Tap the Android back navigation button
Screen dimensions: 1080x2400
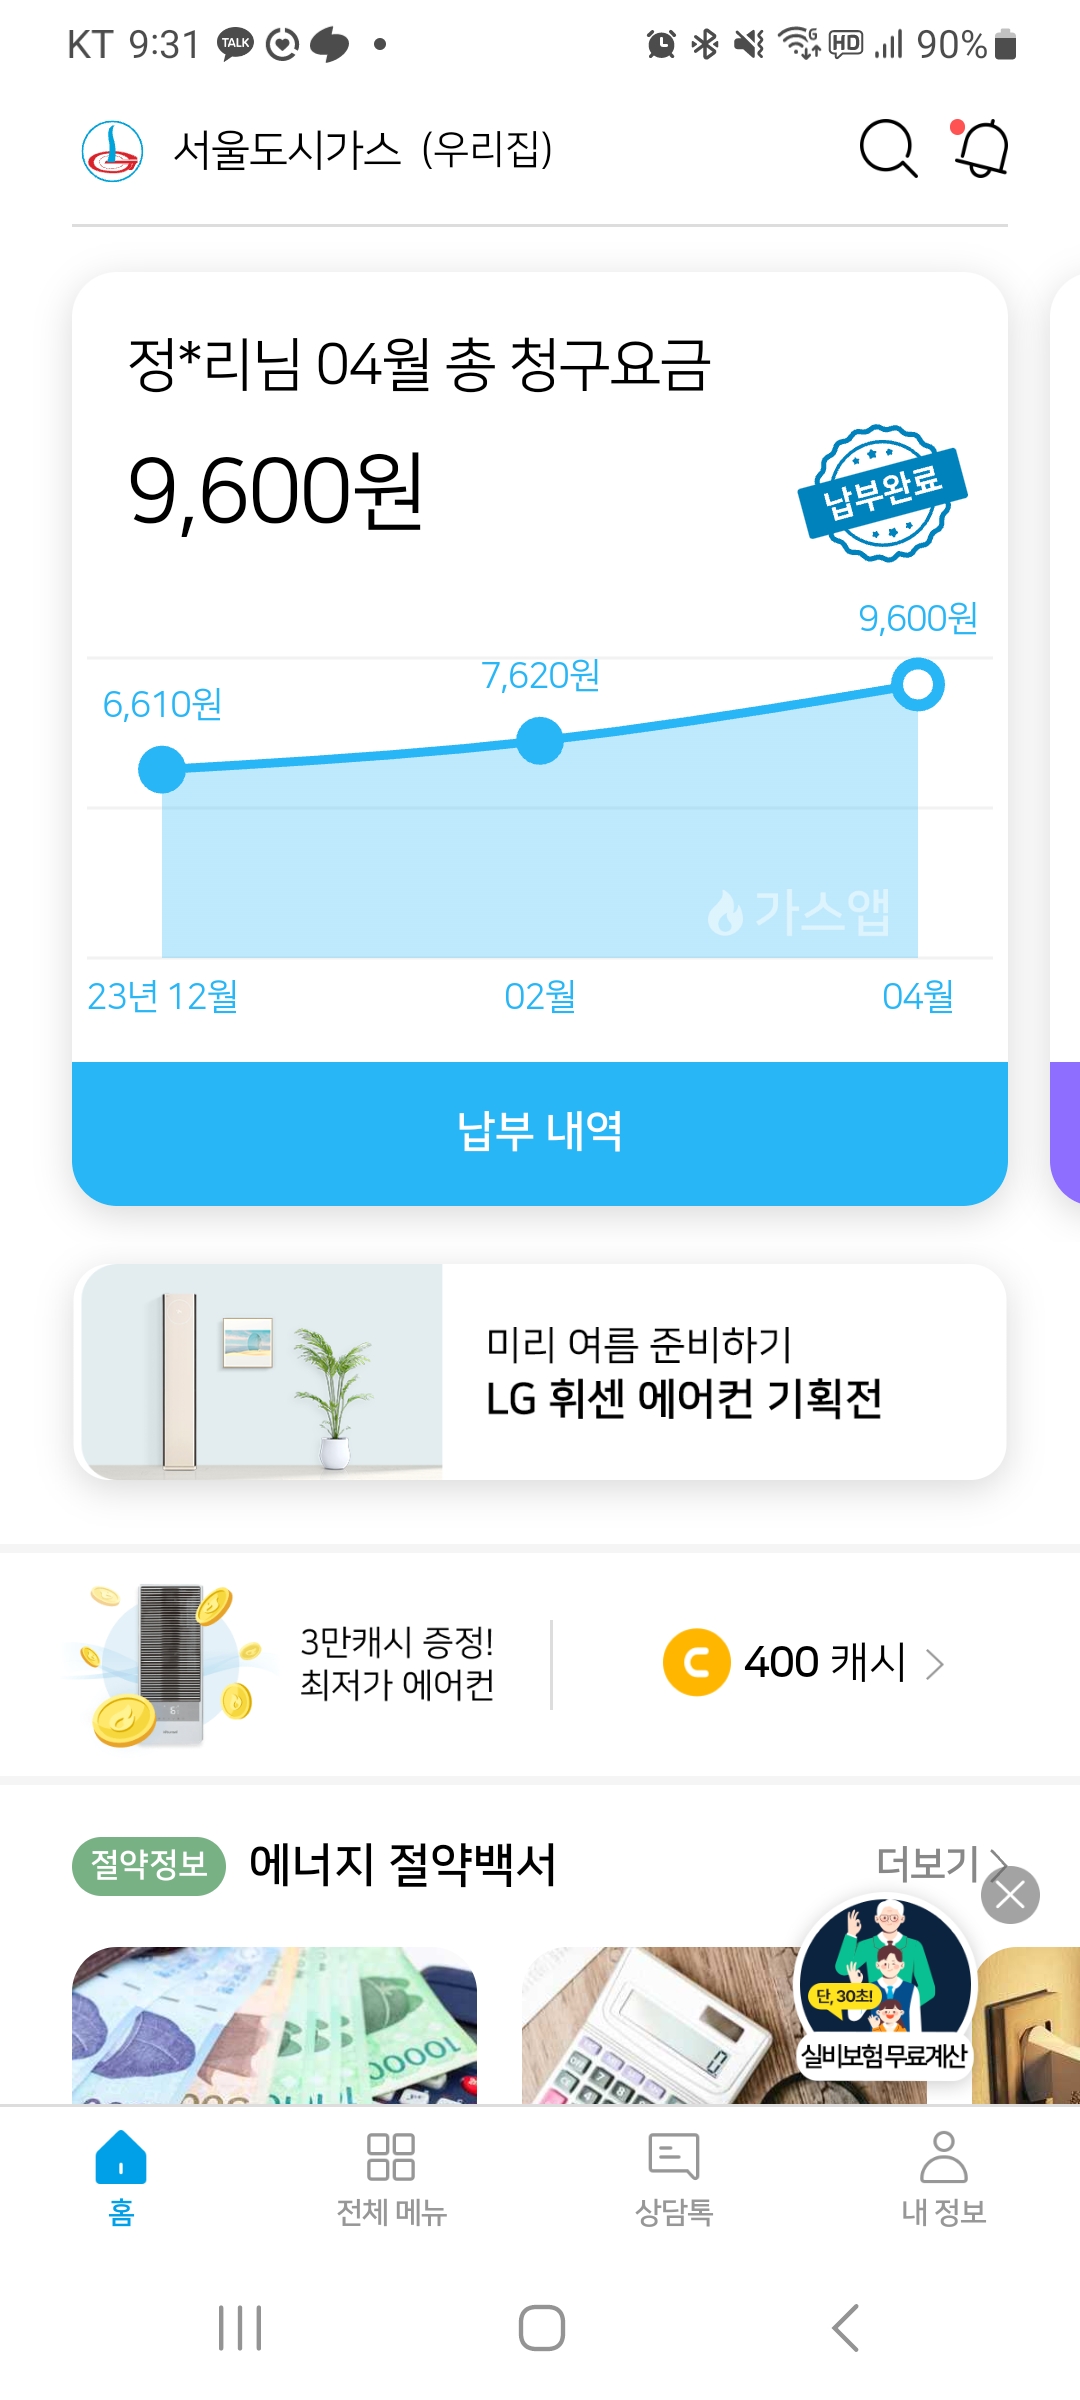[x=846, y=2327]
